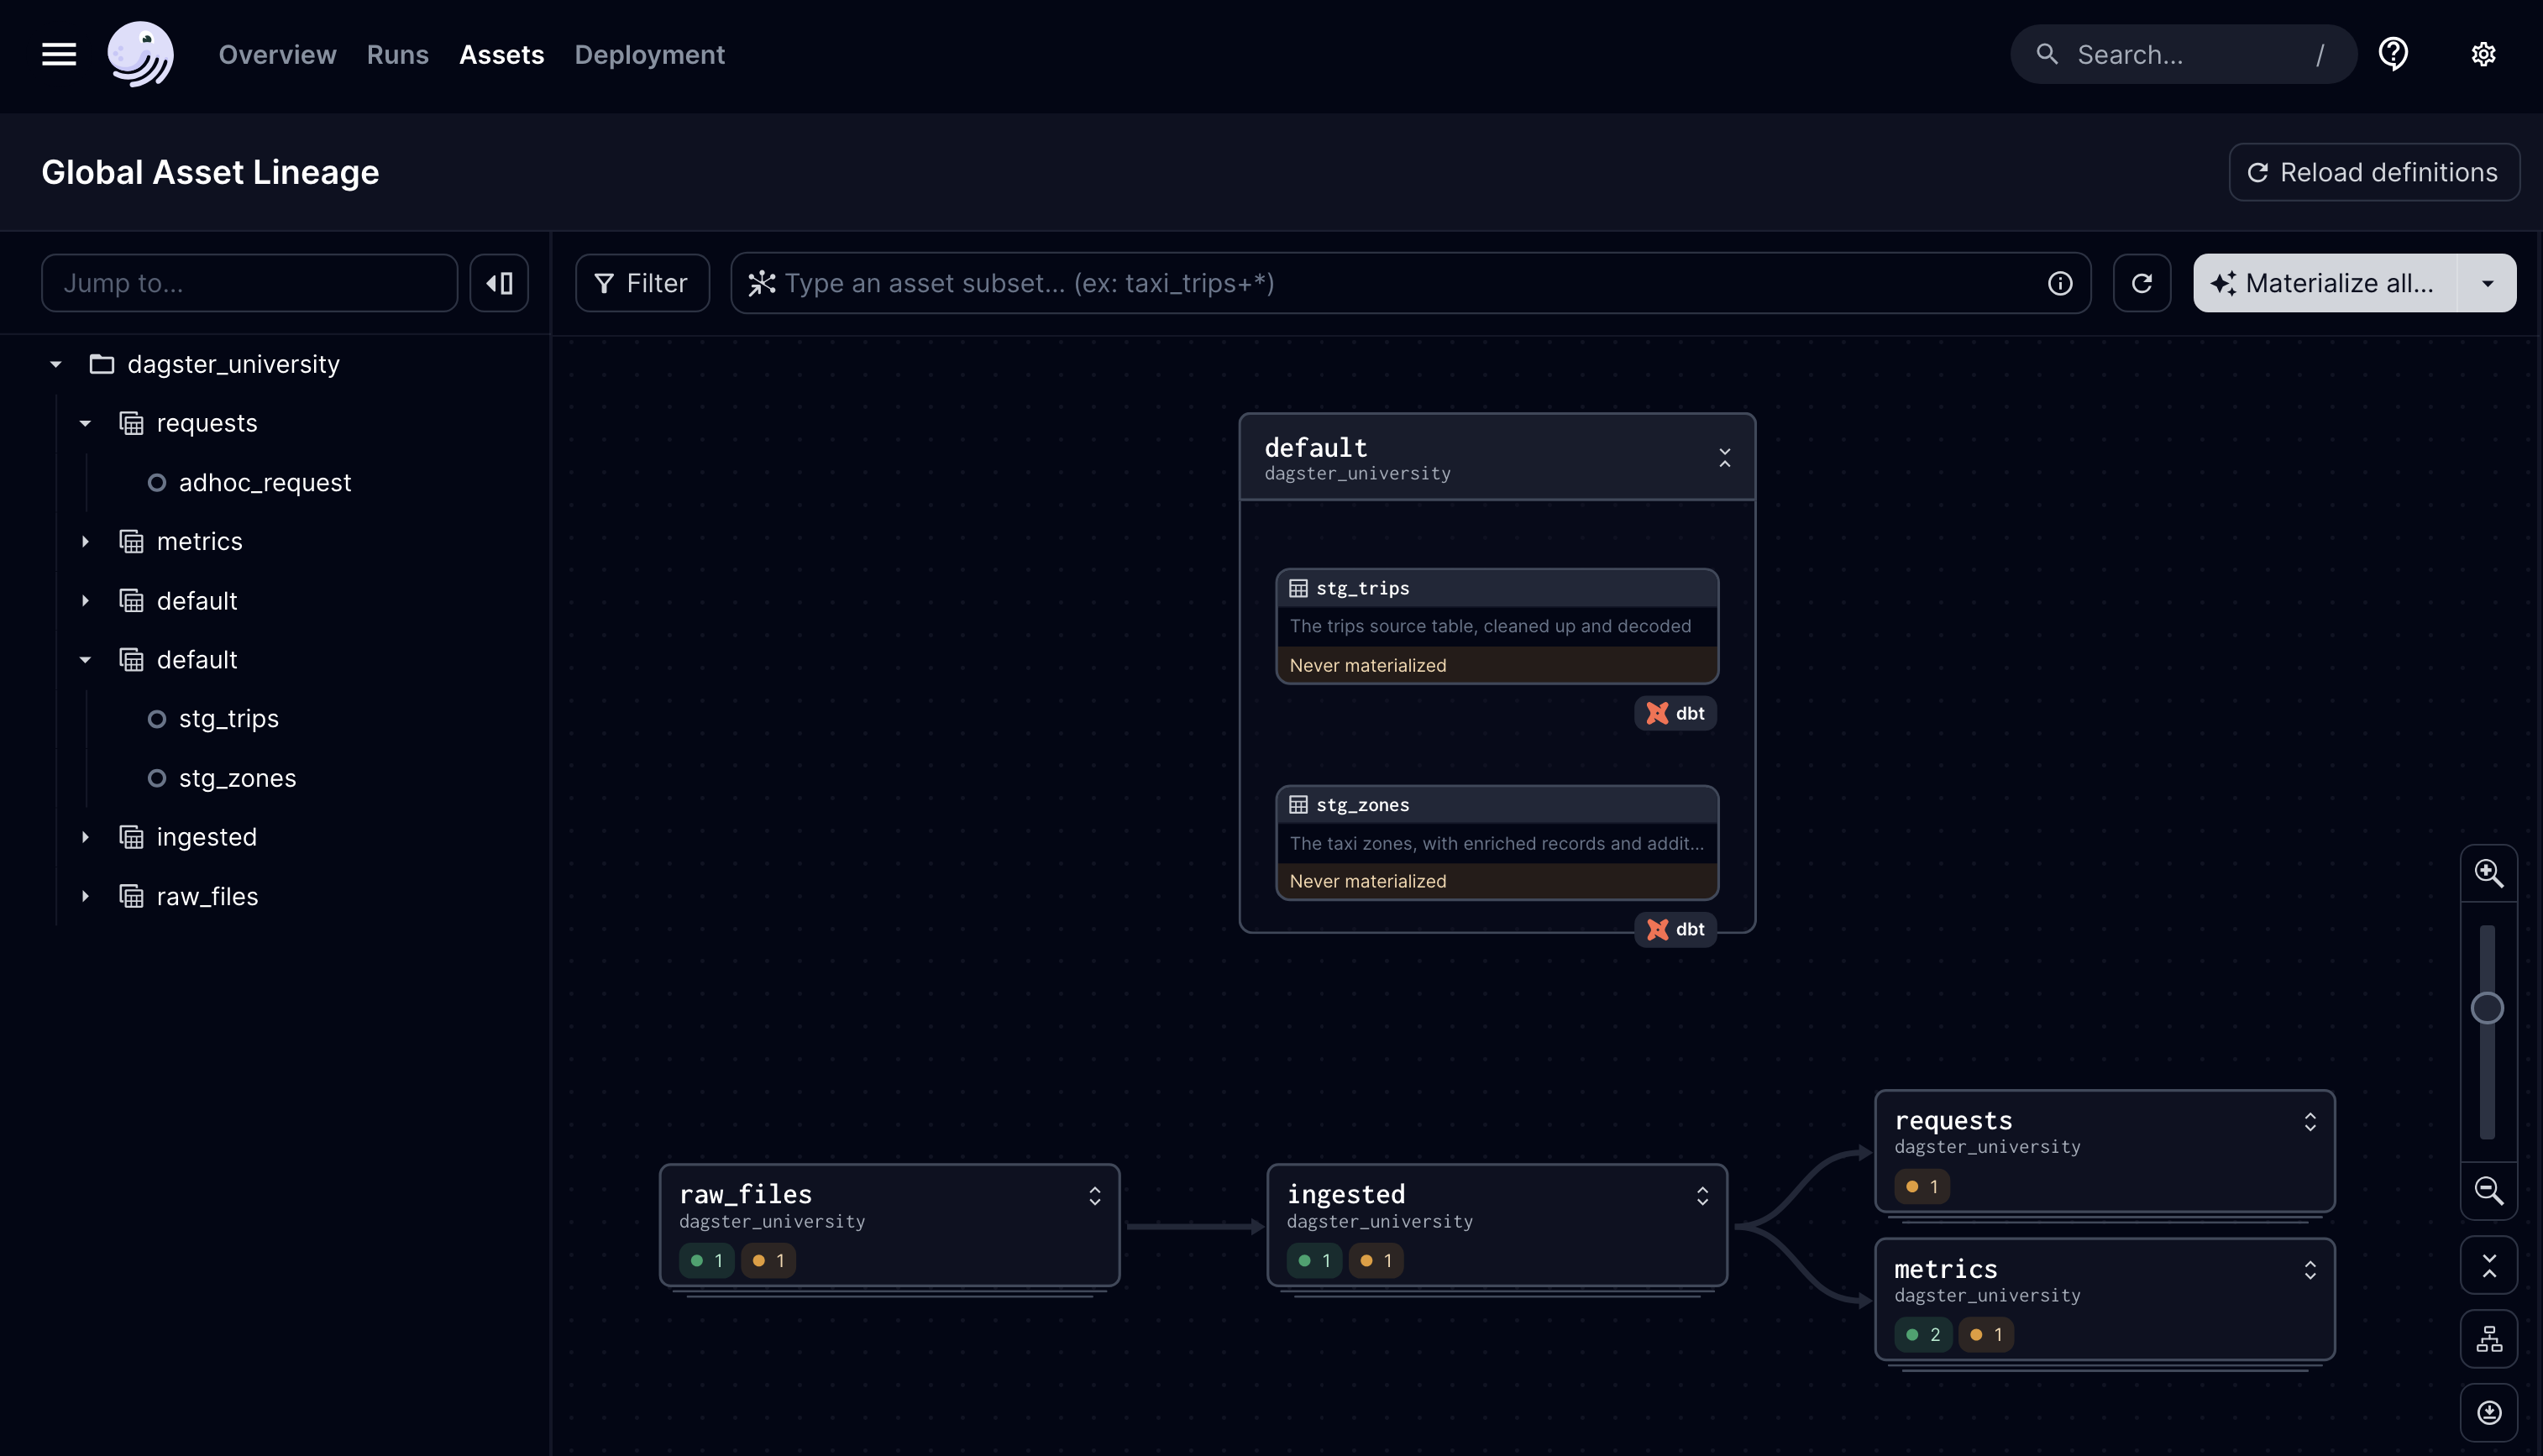Click the raw_files group icon in sidebar
2543x1456 pixels.
click(x=131, y=896)
